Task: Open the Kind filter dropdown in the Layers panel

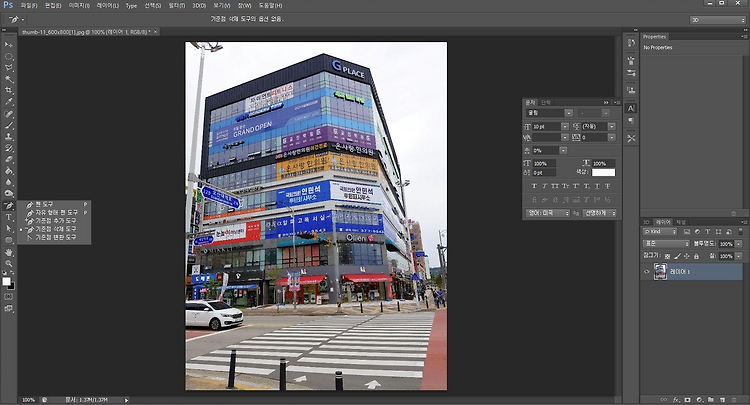Action: 660,231
